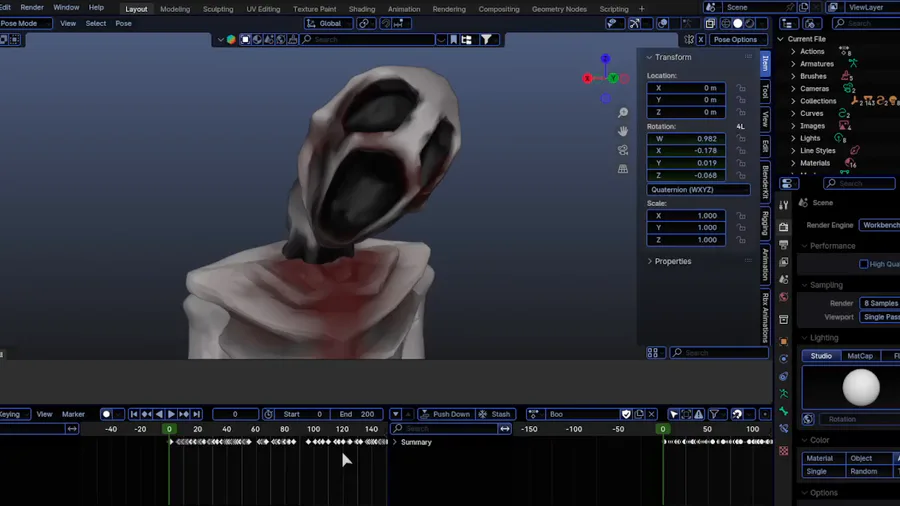900x506 pixels.
Task: Open the Scene properties tab icon
Action: pyautogui.click(x=783, y=279)
